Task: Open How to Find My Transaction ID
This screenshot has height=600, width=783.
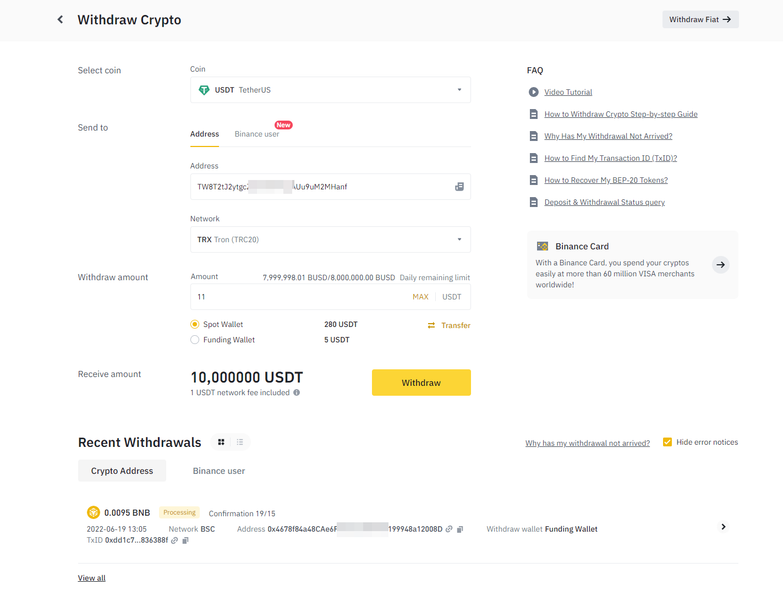Action: tap(610, 158)
